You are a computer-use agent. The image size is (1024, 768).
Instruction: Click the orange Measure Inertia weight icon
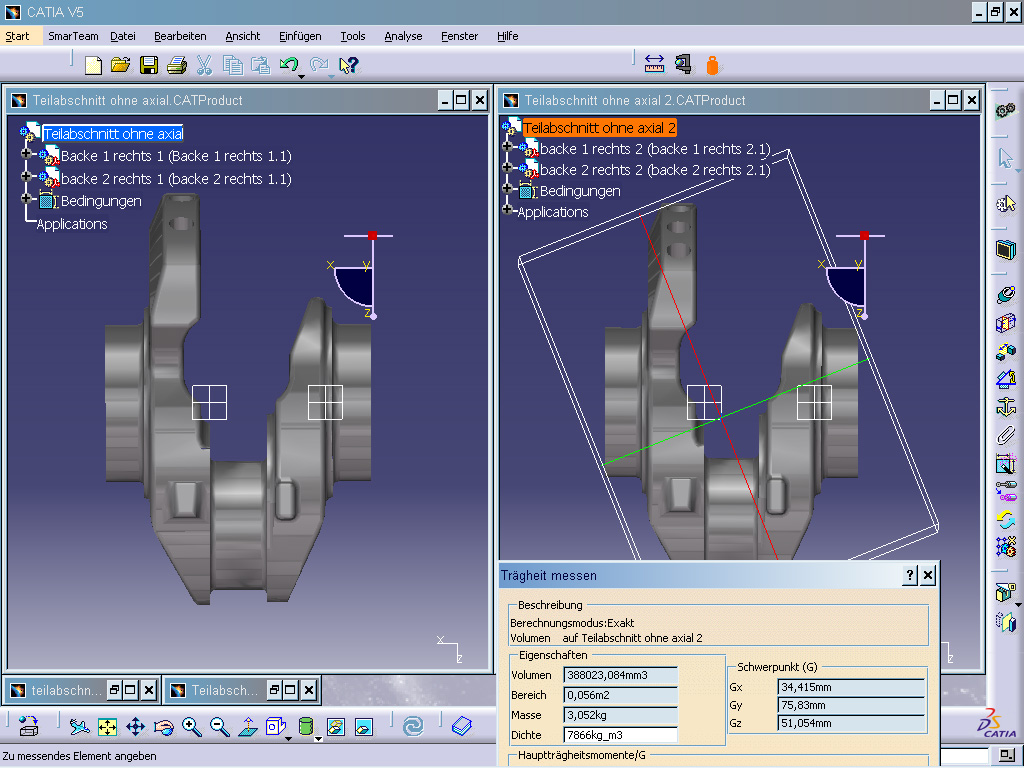[712, 65]
